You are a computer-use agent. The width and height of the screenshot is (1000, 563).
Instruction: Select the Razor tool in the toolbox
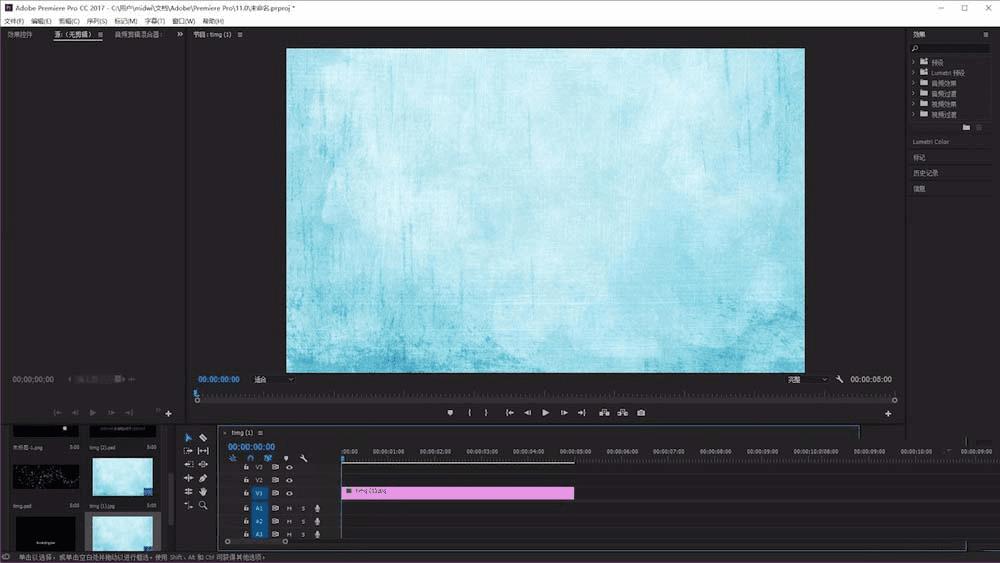[x=203, y=438]
